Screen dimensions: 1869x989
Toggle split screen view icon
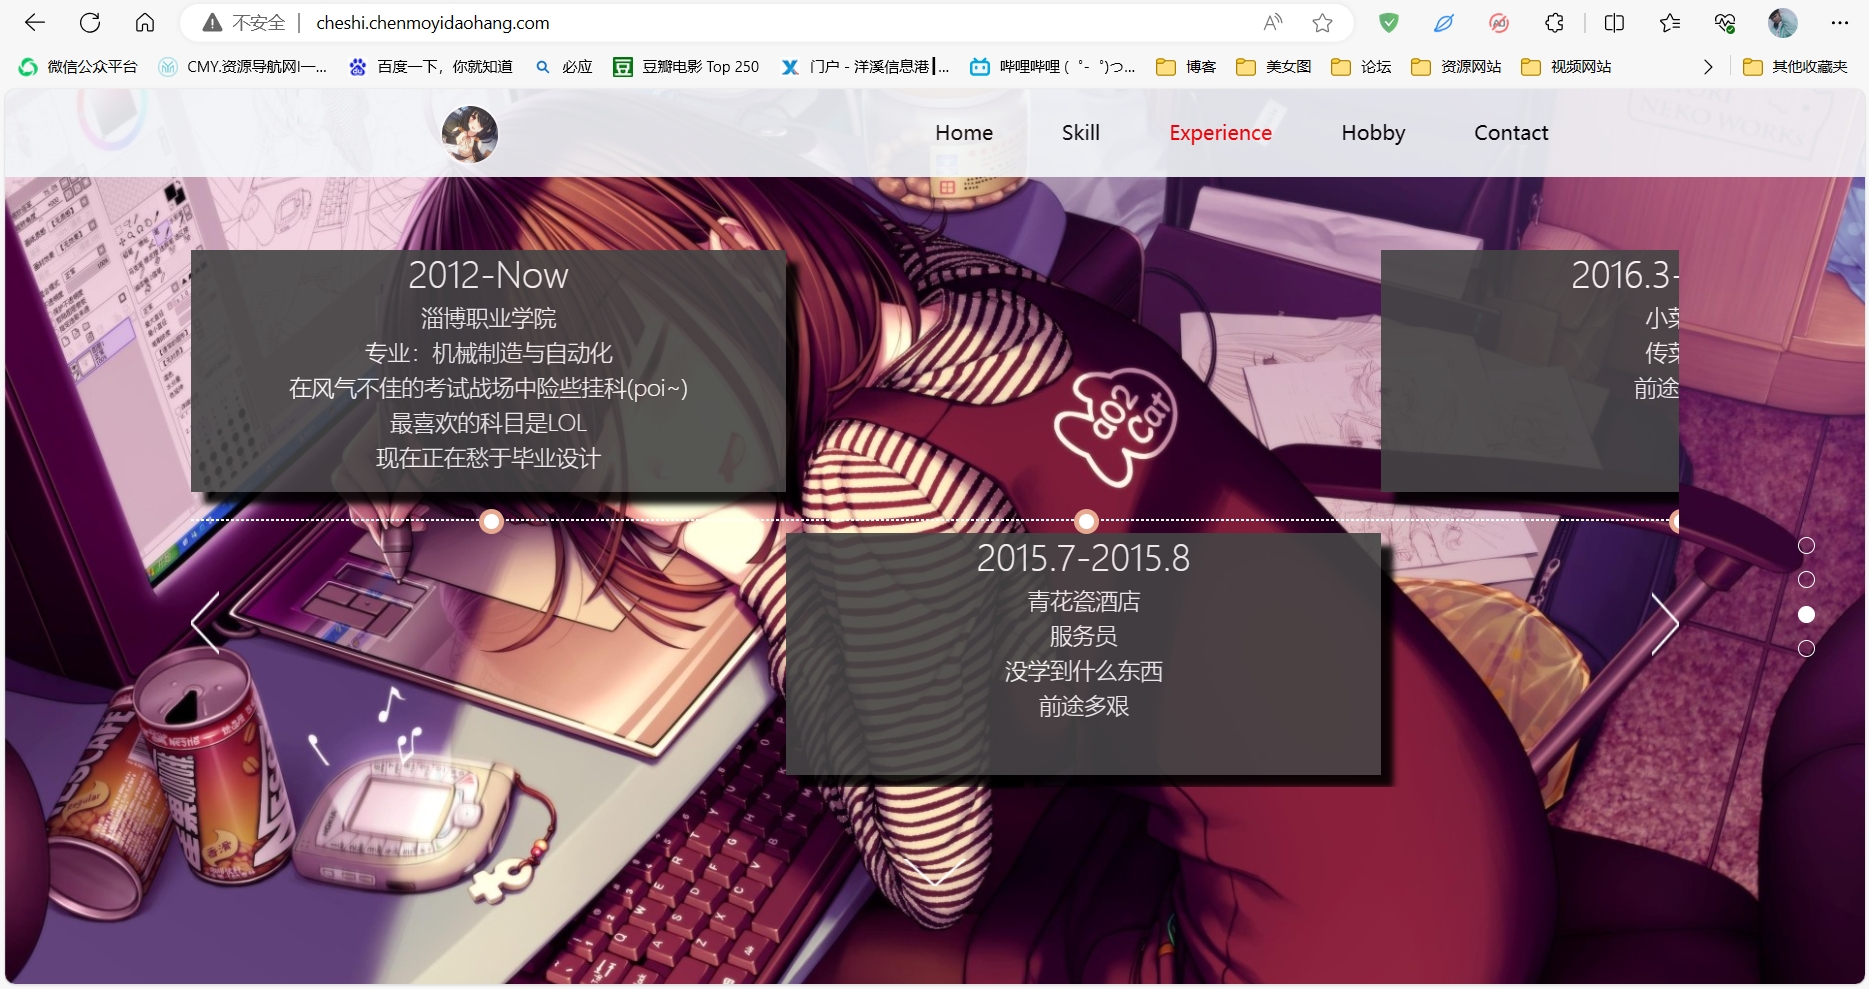(1614, 23)
